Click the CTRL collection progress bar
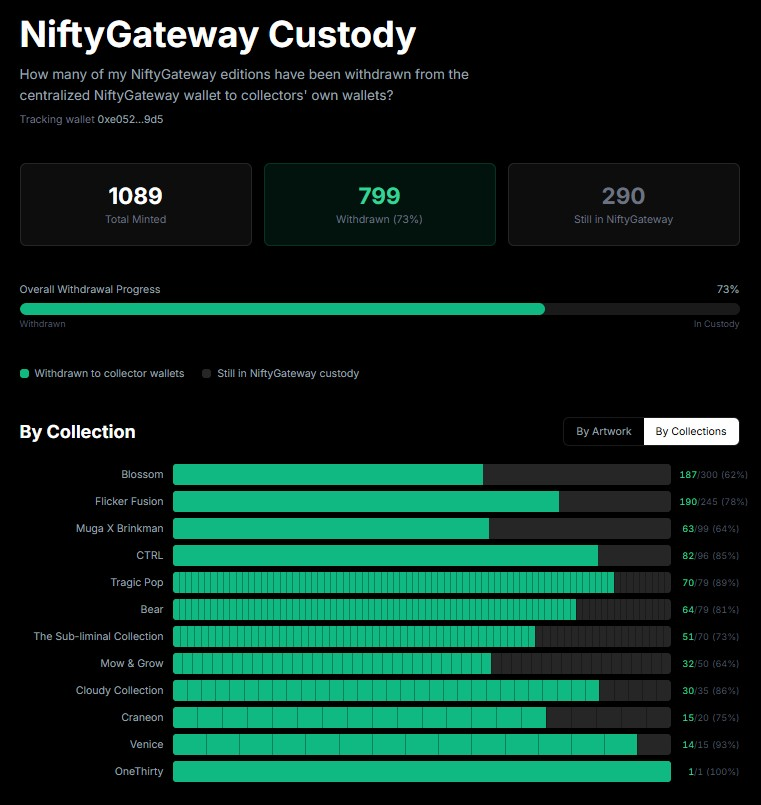Viewport: 761px width, 805px height. tap(422, 555)
